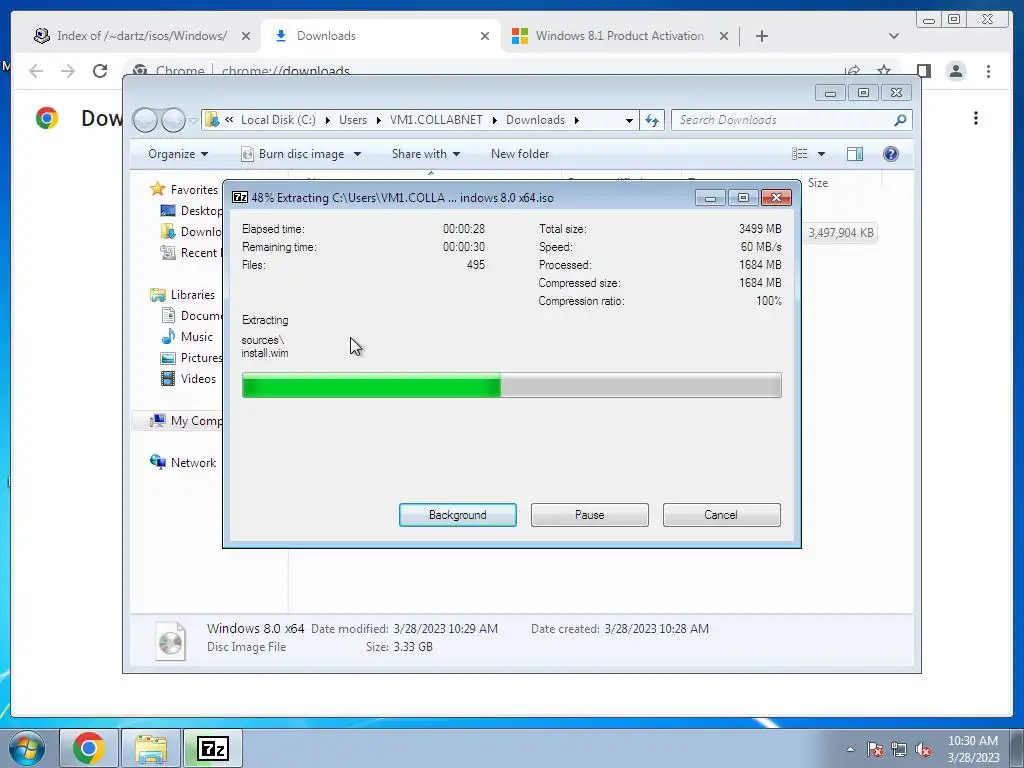Image resolution: width=1024 pixels, height=768 pixels.
Task: Send extraction to Background
Action: pyautogui.click(x=457, y=515)
